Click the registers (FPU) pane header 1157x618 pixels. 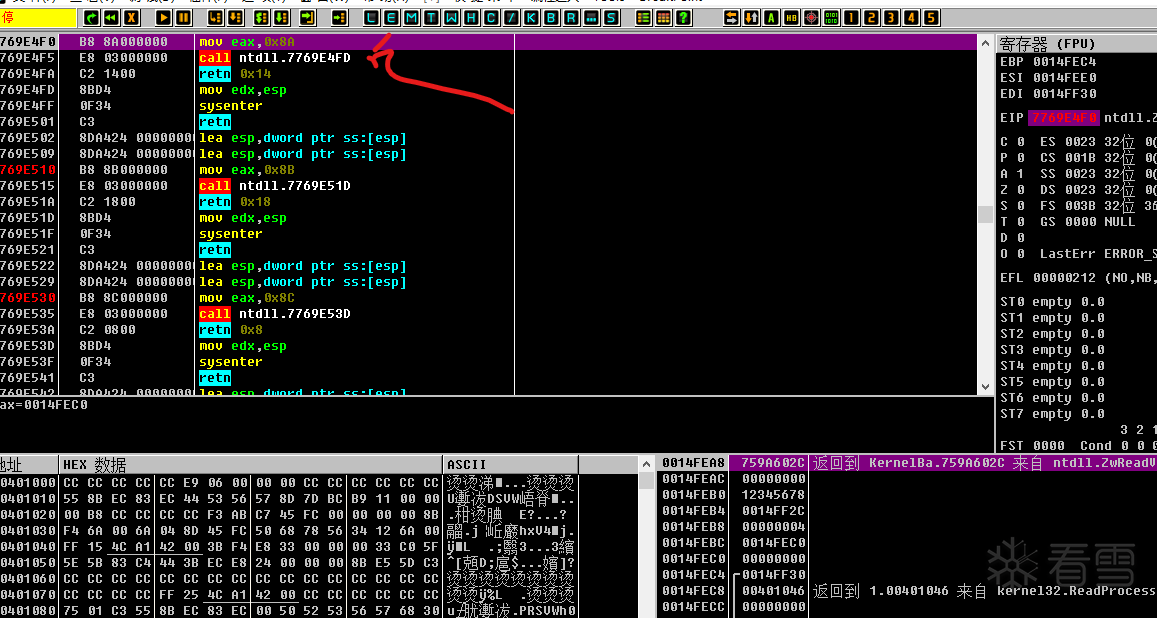click(x=1077, y=44)
